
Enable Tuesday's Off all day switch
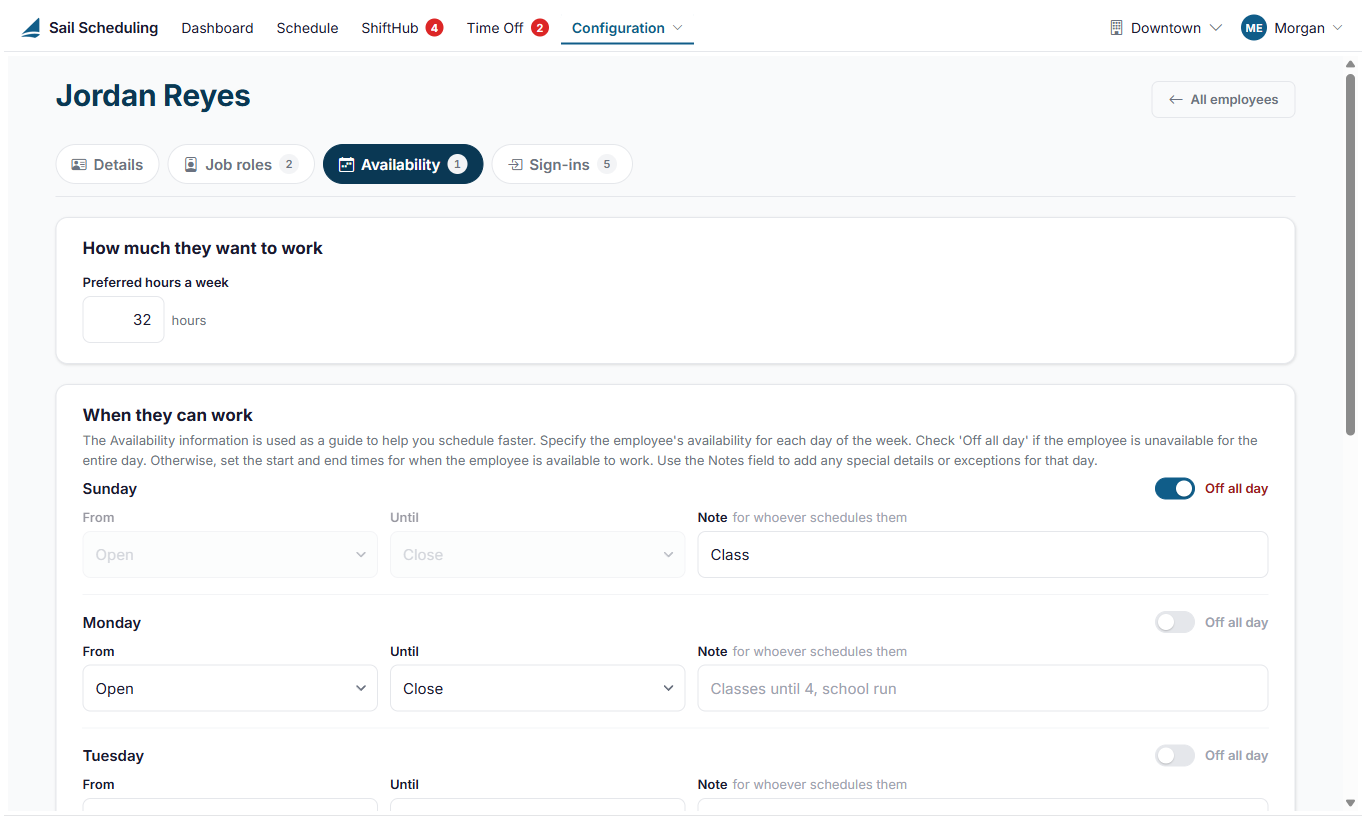pos(1175,756)
